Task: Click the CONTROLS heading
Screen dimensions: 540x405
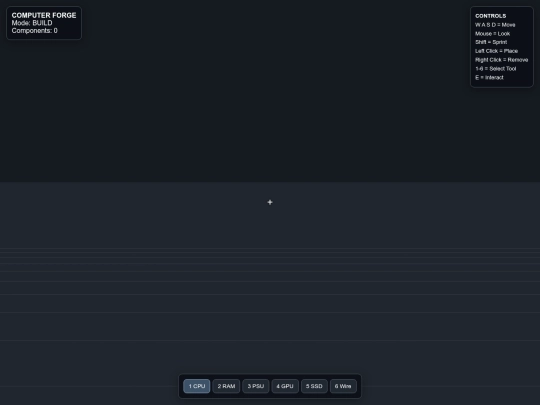Action: tap(490, 16)
